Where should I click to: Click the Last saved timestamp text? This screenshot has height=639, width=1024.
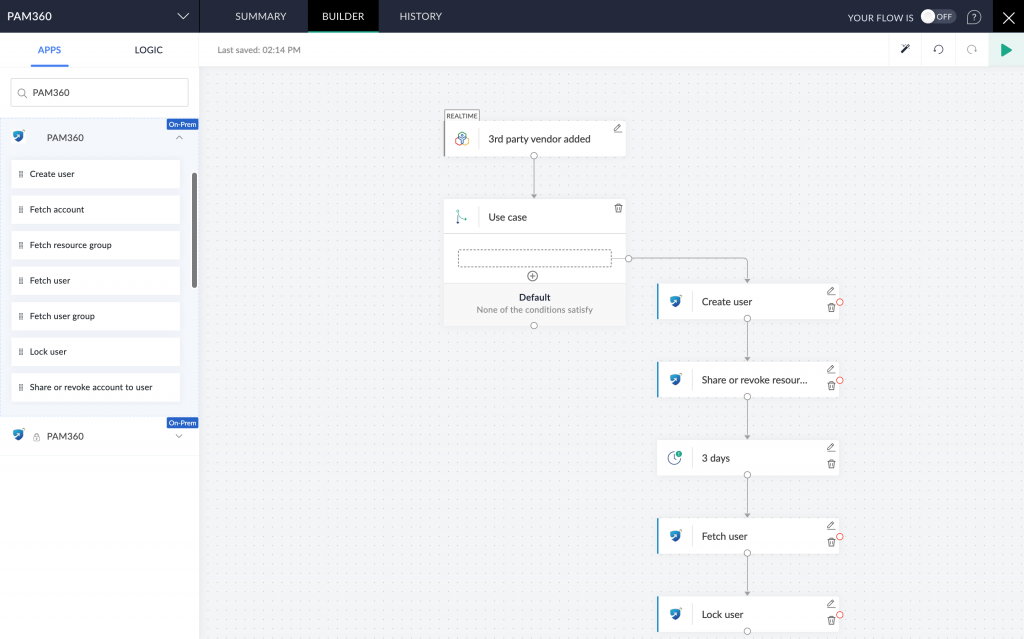(x=259, y=50)
